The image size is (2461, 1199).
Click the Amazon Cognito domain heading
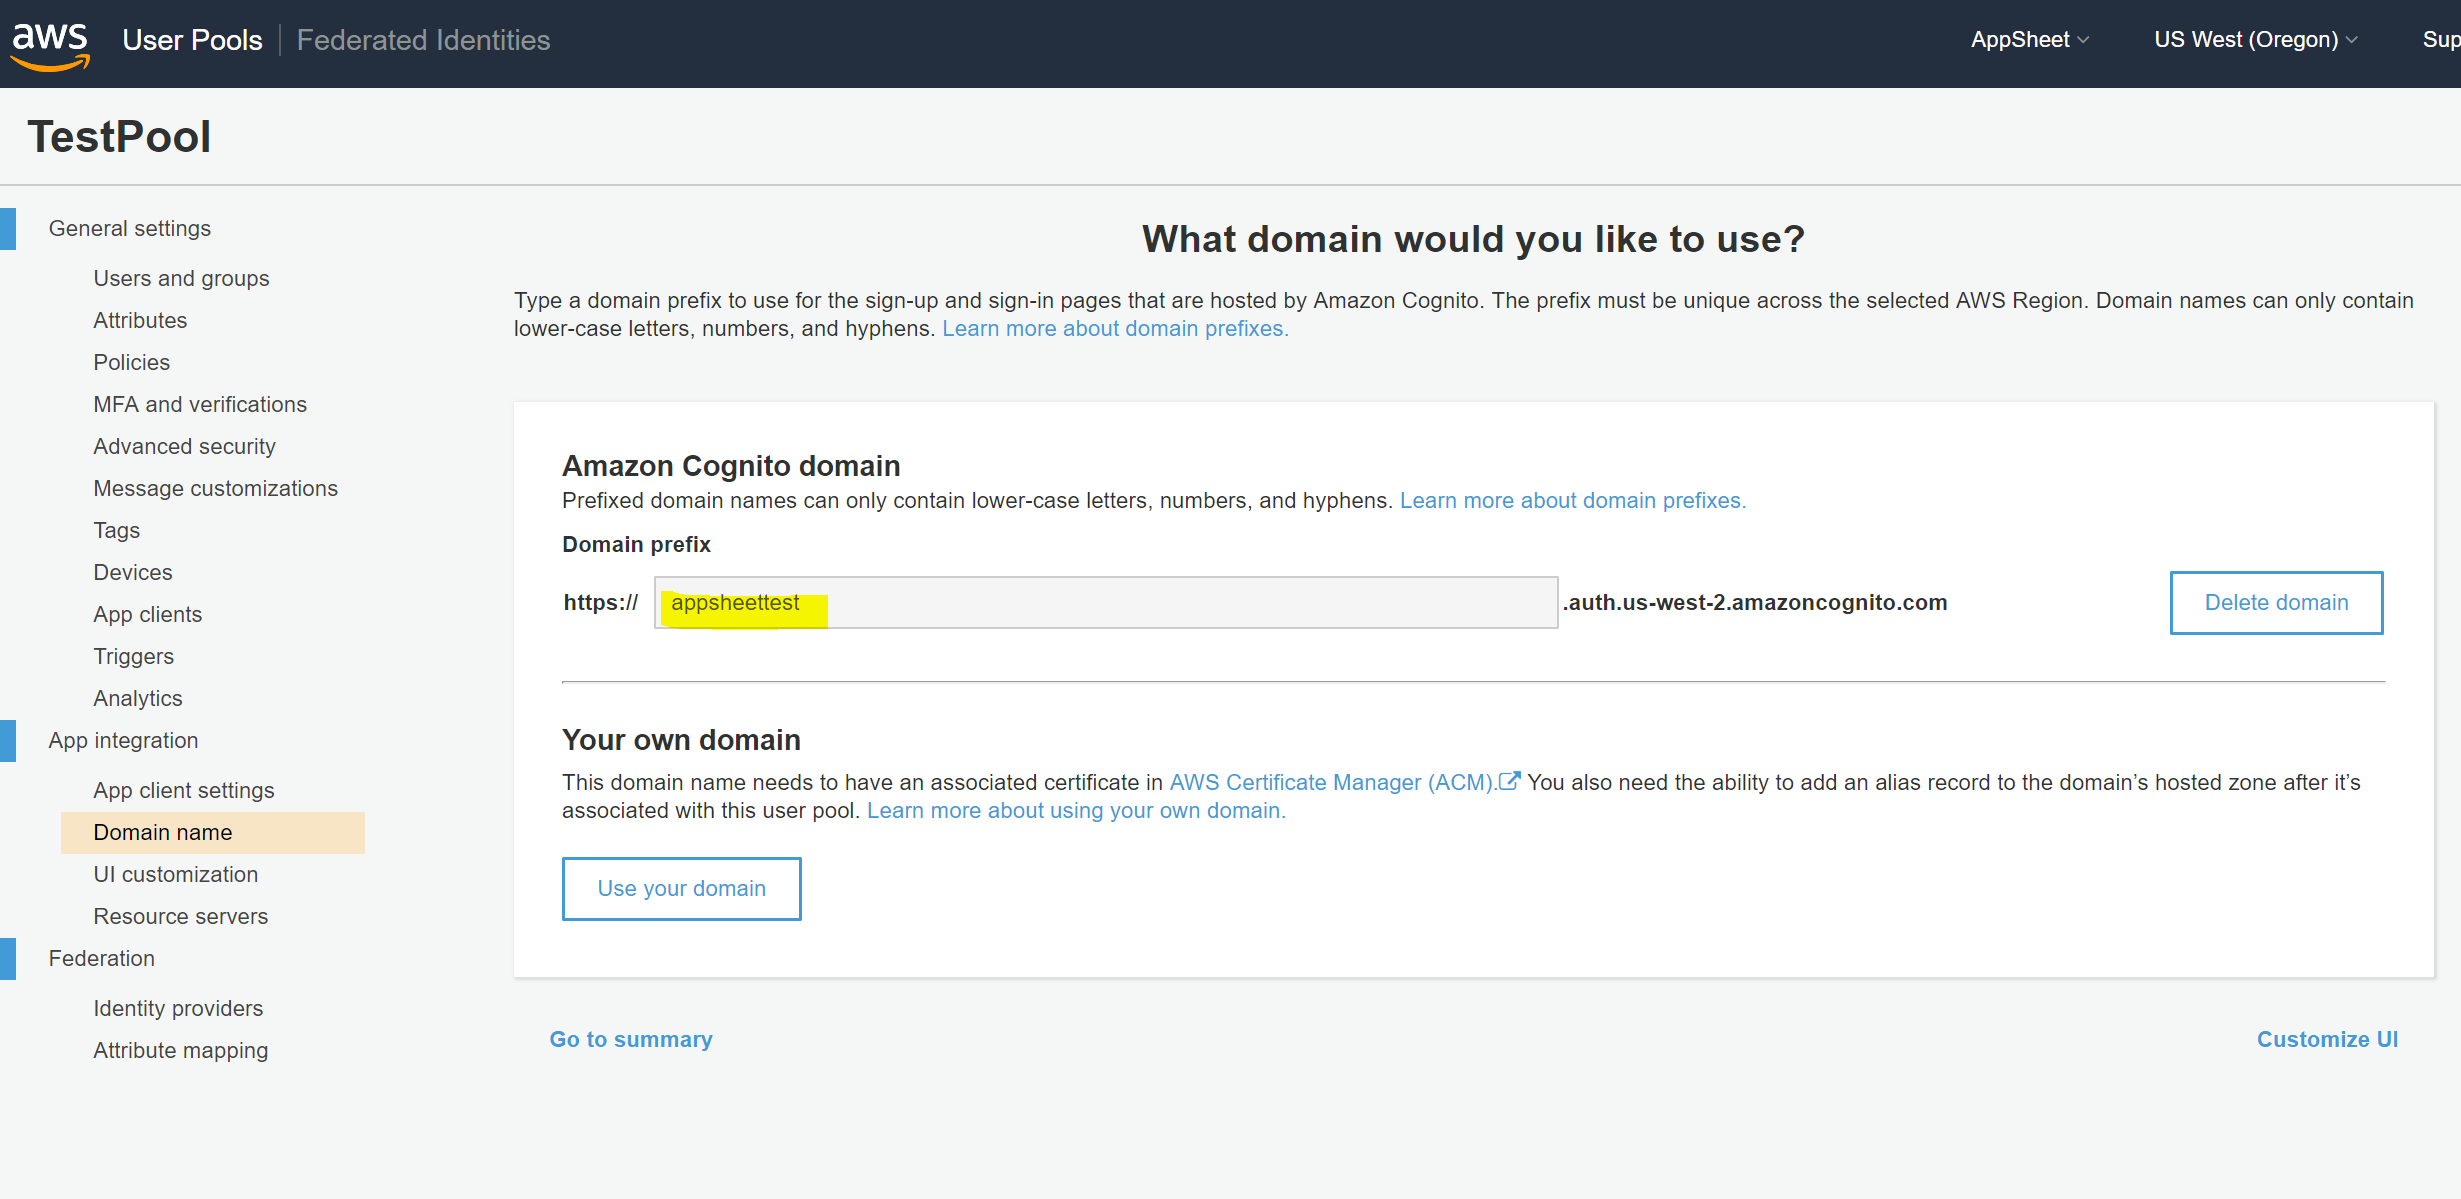(x=731, y=465)
